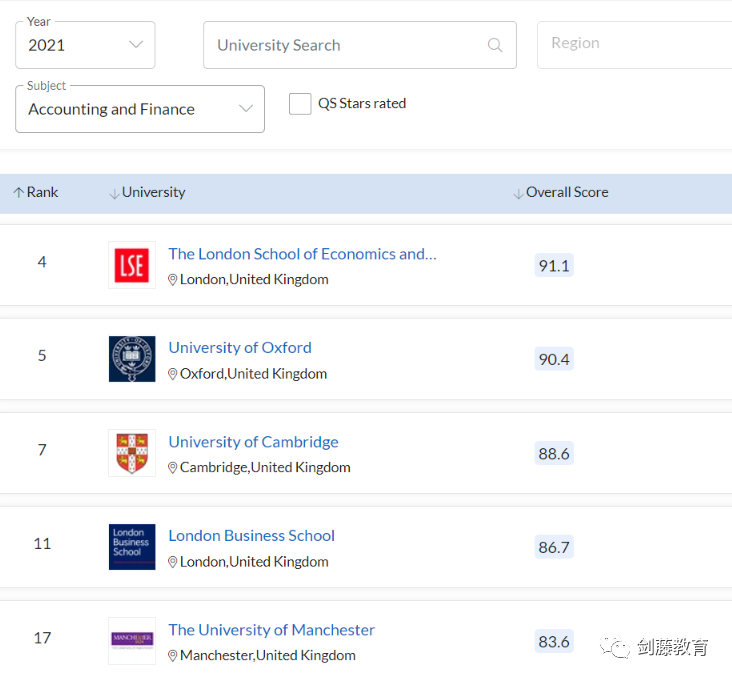Click the London Business School logo
Viewport: 732px width, 680px height.
click(132, 547)
